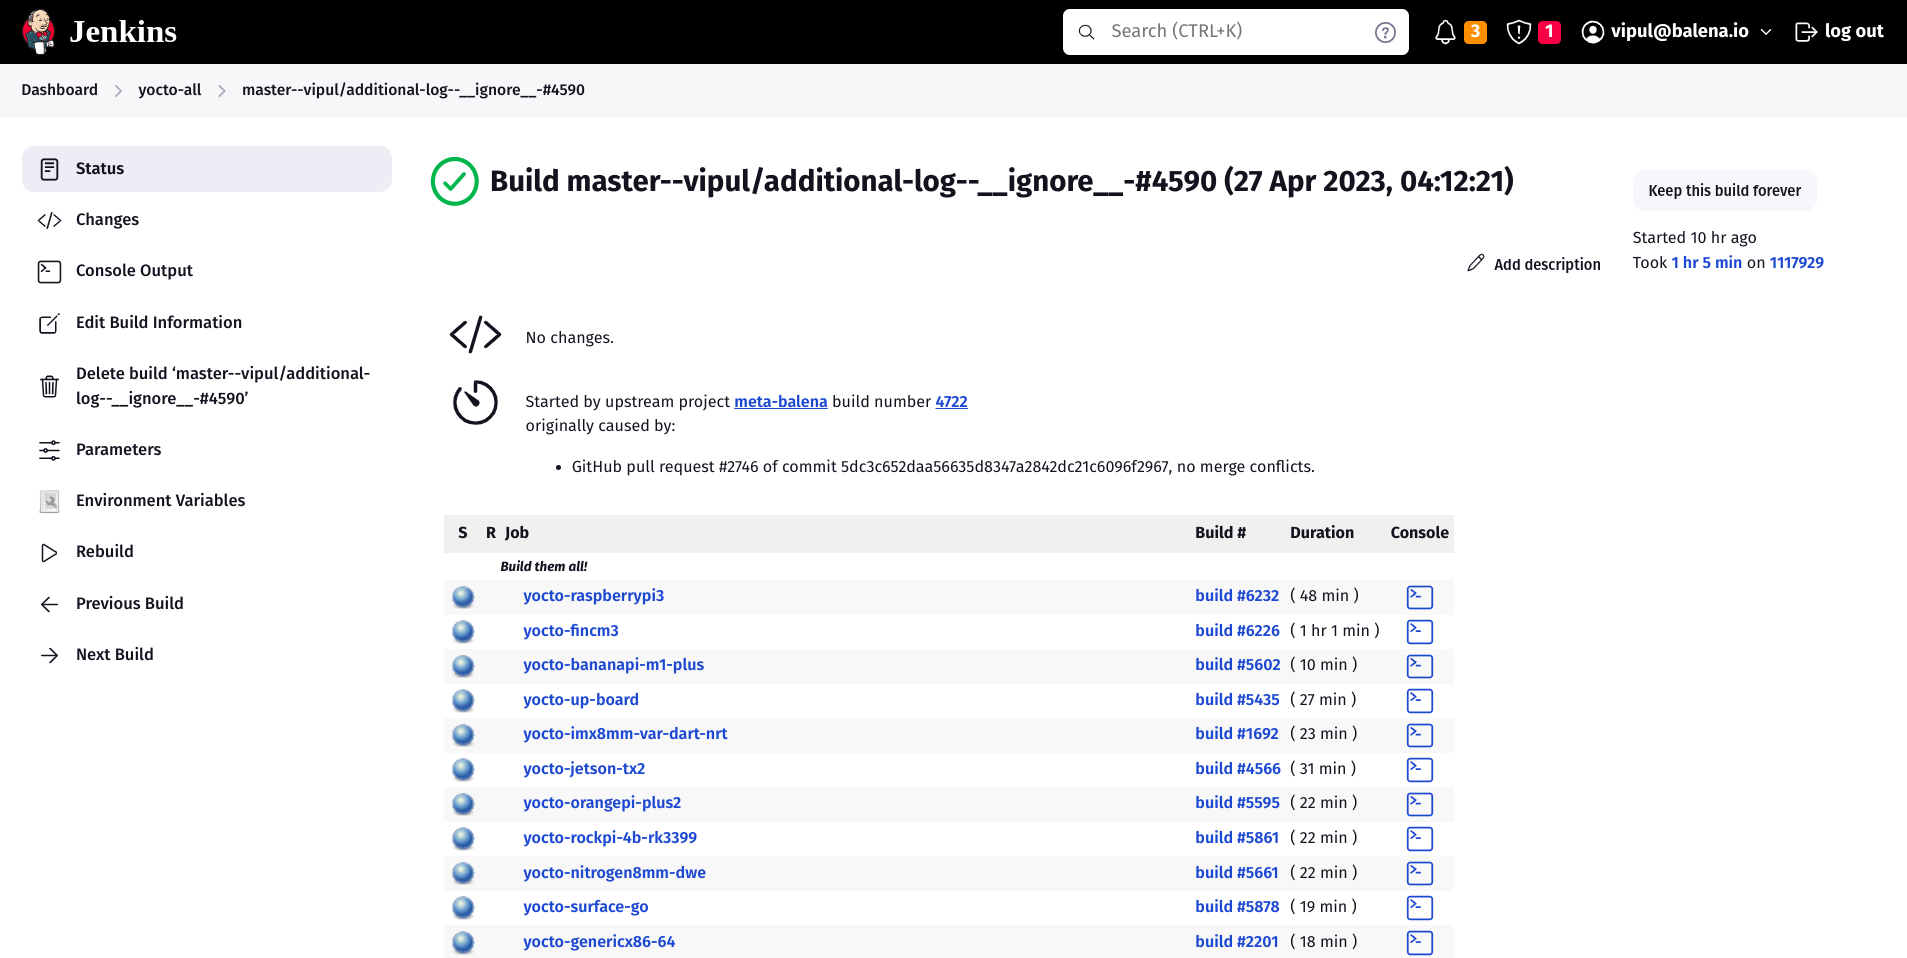This screenshot has width=1907, height=958.
Task: Open yocto-bananapi-m1-plus job link
Action: [x=614, y=664]
